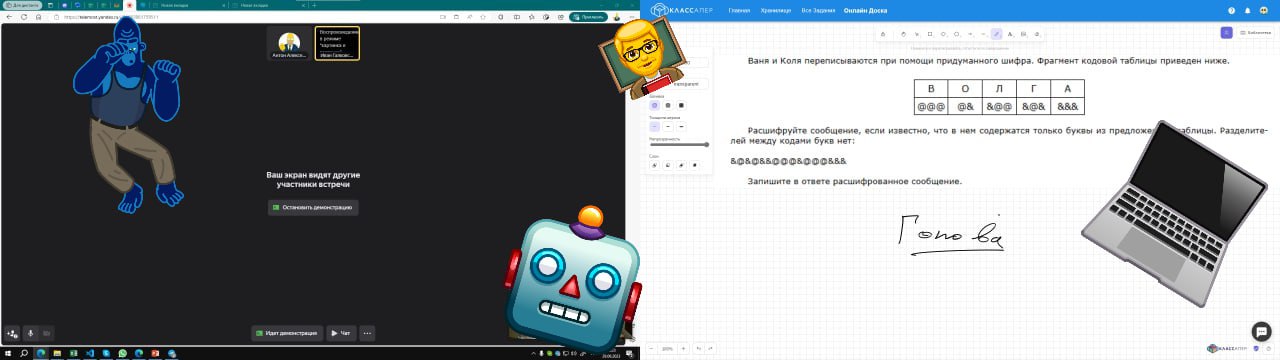Choose the first fill style option
This screenshot has height=360, width=1280.
[654, 105]
